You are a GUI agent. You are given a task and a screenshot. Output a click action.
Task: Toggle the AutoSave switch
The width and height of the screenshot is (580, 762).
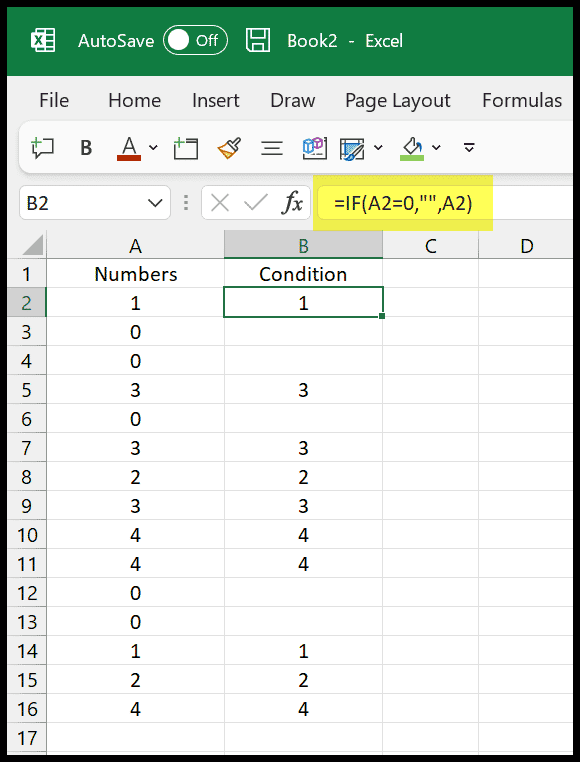point(195,41)
